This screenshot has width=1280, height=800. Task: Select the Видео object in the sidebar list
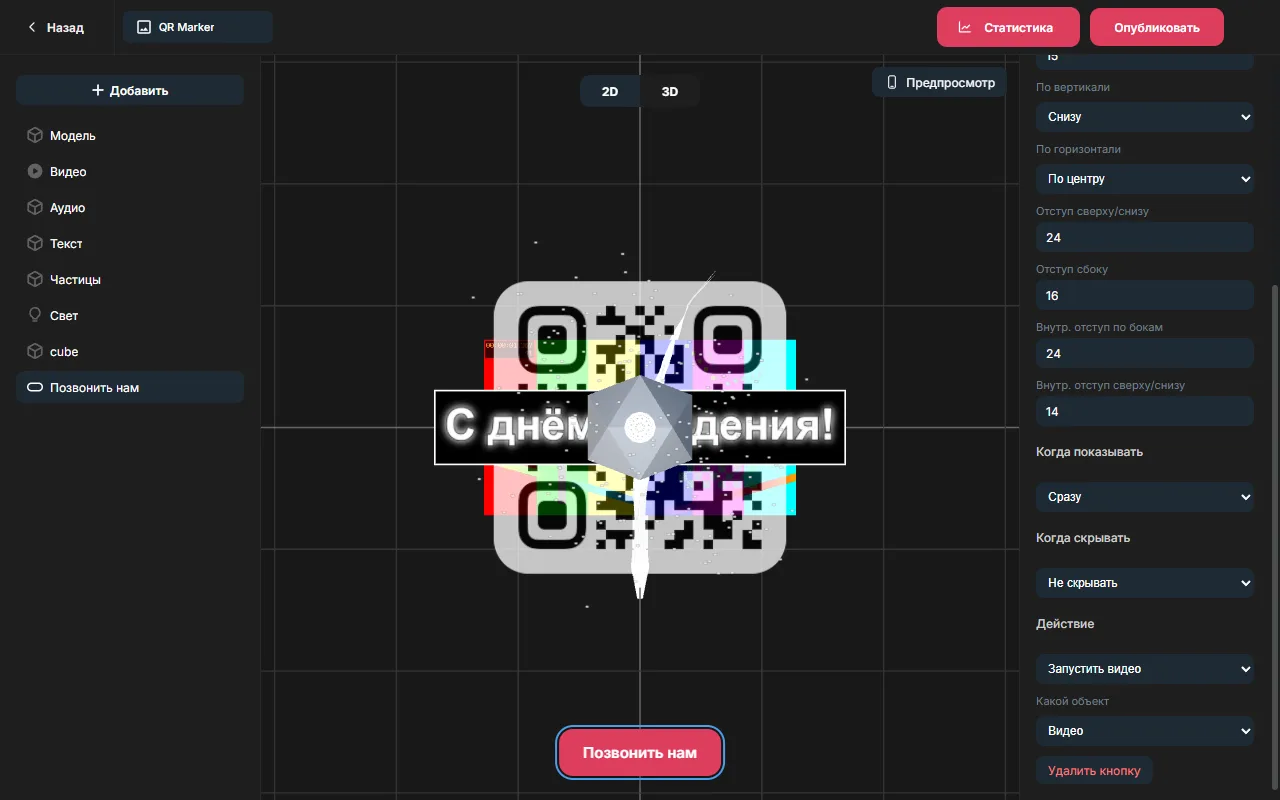coord(130,171)
